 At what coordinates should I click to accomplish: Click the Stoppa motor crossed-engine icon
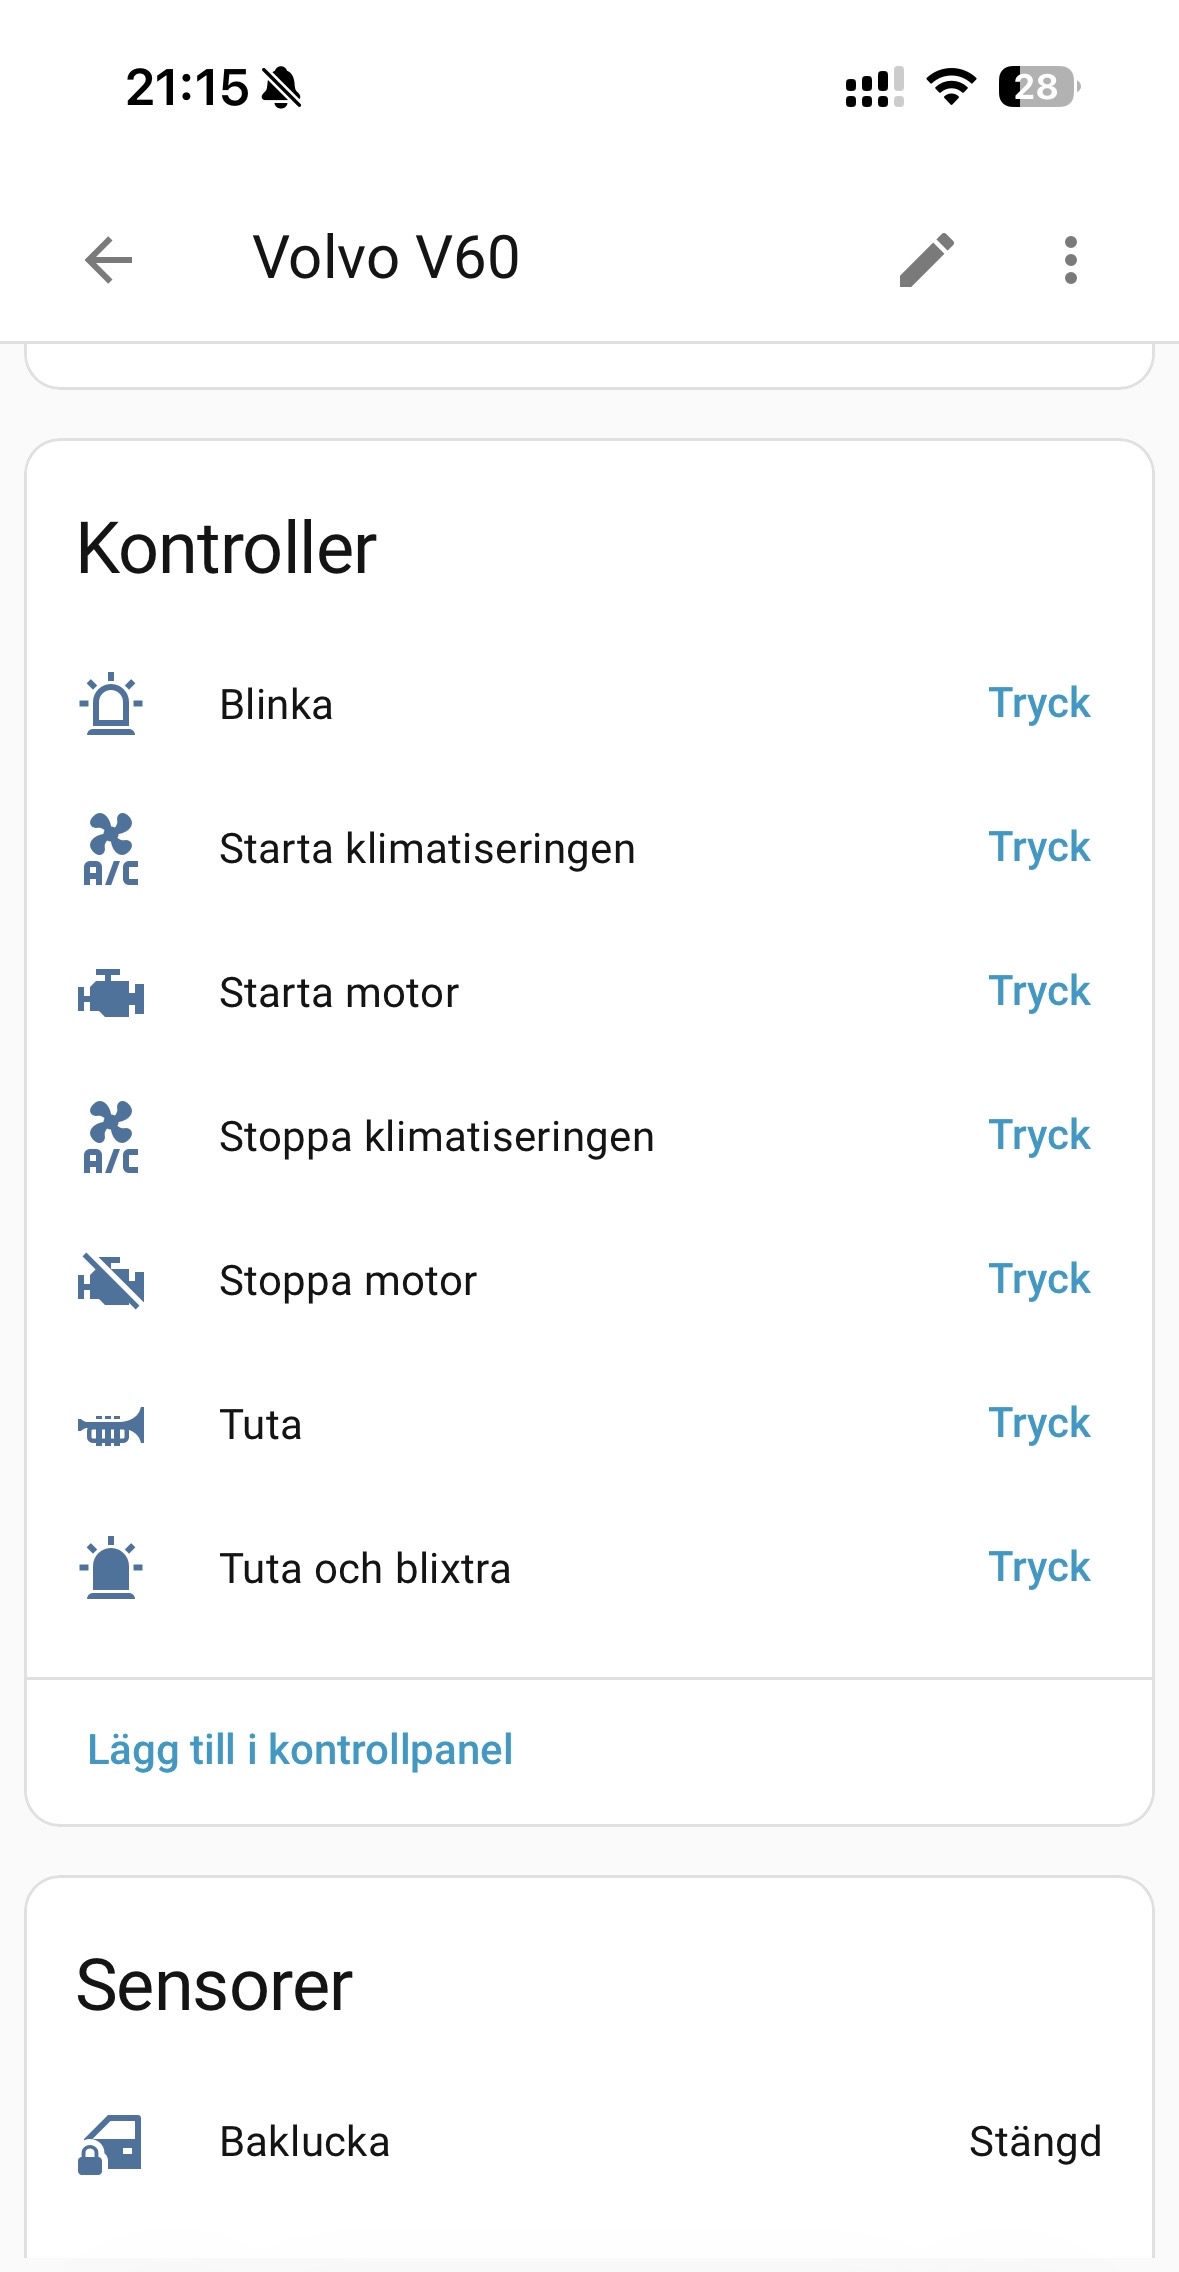point(111,1281)
